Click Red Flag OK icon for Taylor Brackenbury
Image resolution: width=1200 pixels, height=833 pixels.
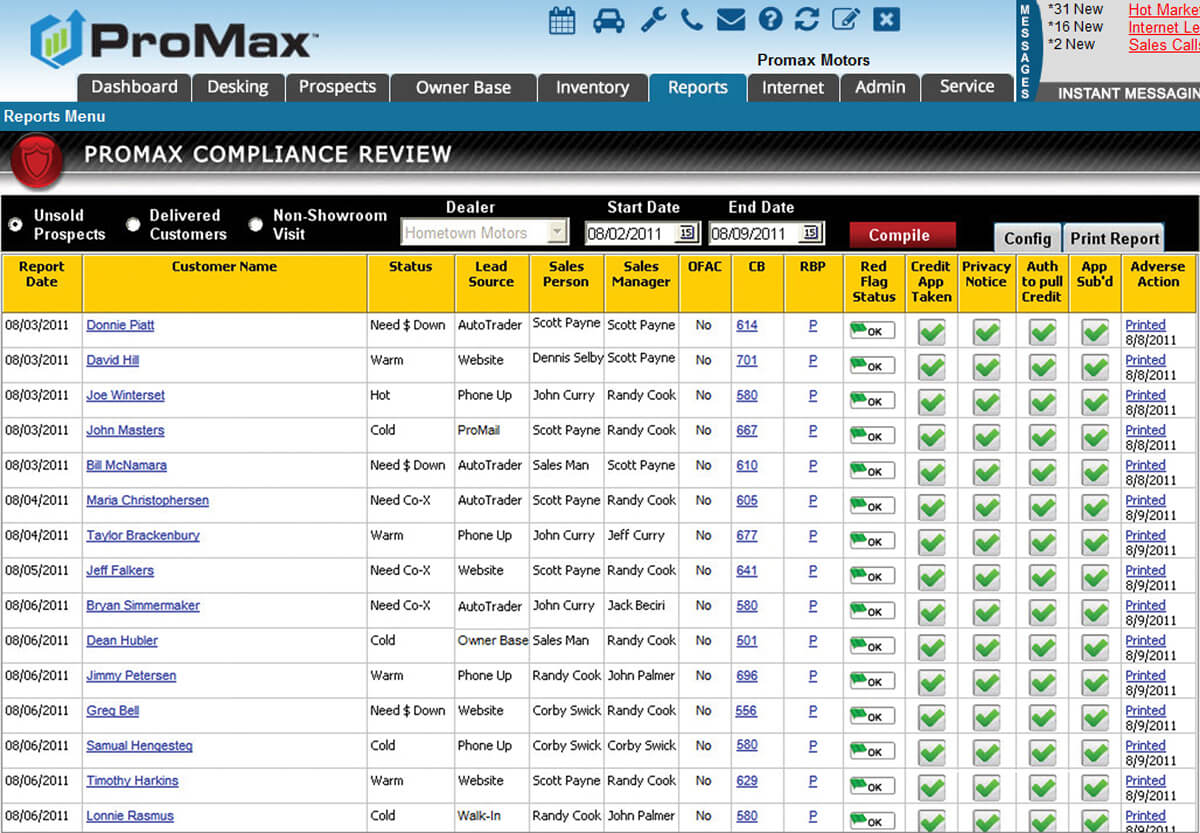[872, 541]
